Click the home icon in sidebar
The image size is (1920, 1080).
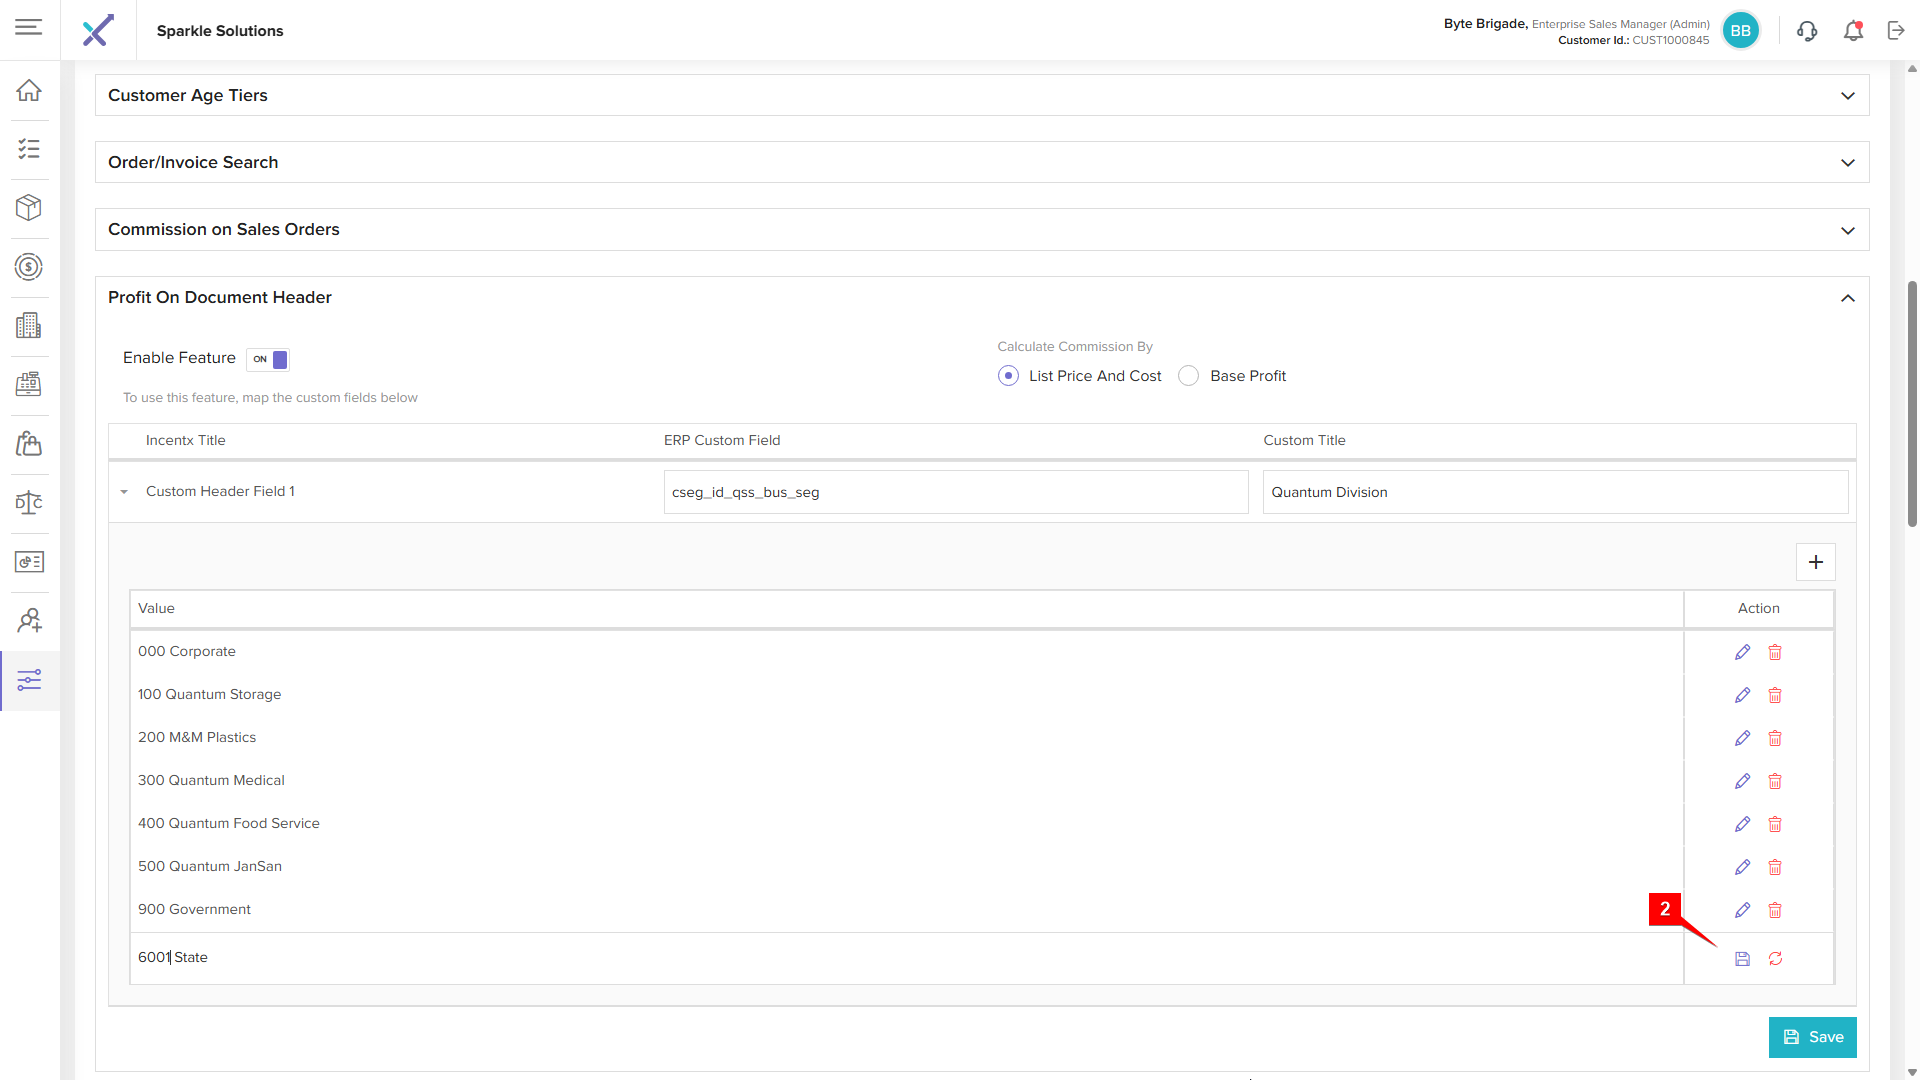pos(29,90)
